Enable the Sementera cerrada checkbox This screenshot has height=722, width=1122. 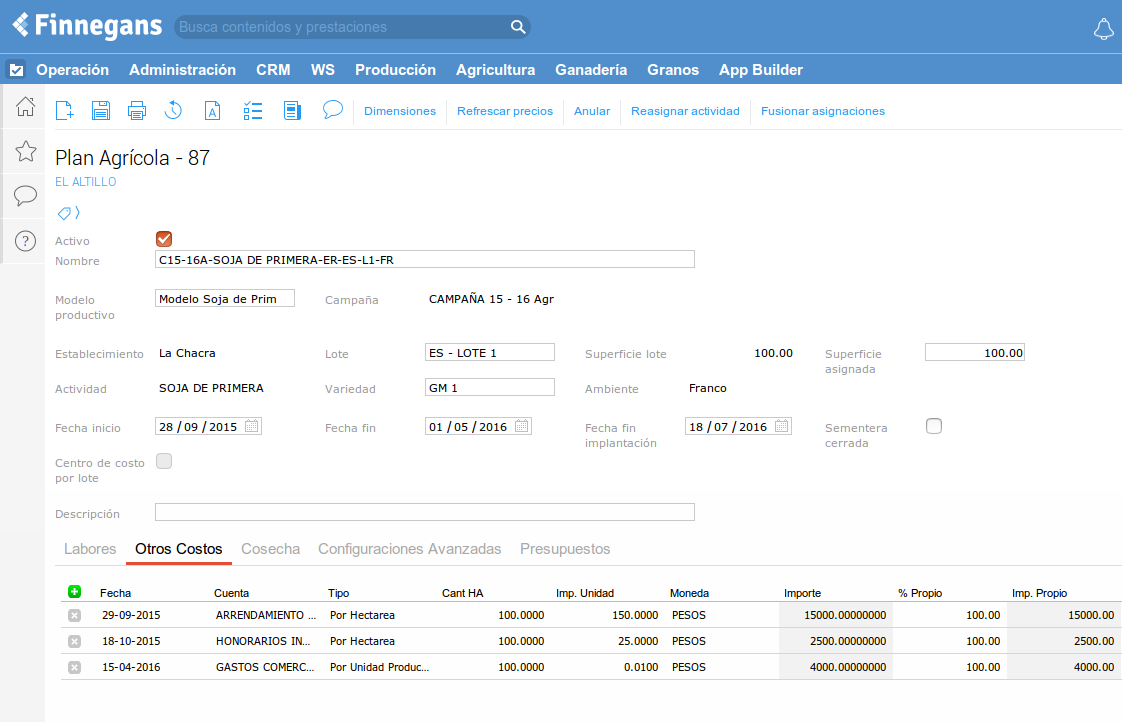click(x=934, y=426)
